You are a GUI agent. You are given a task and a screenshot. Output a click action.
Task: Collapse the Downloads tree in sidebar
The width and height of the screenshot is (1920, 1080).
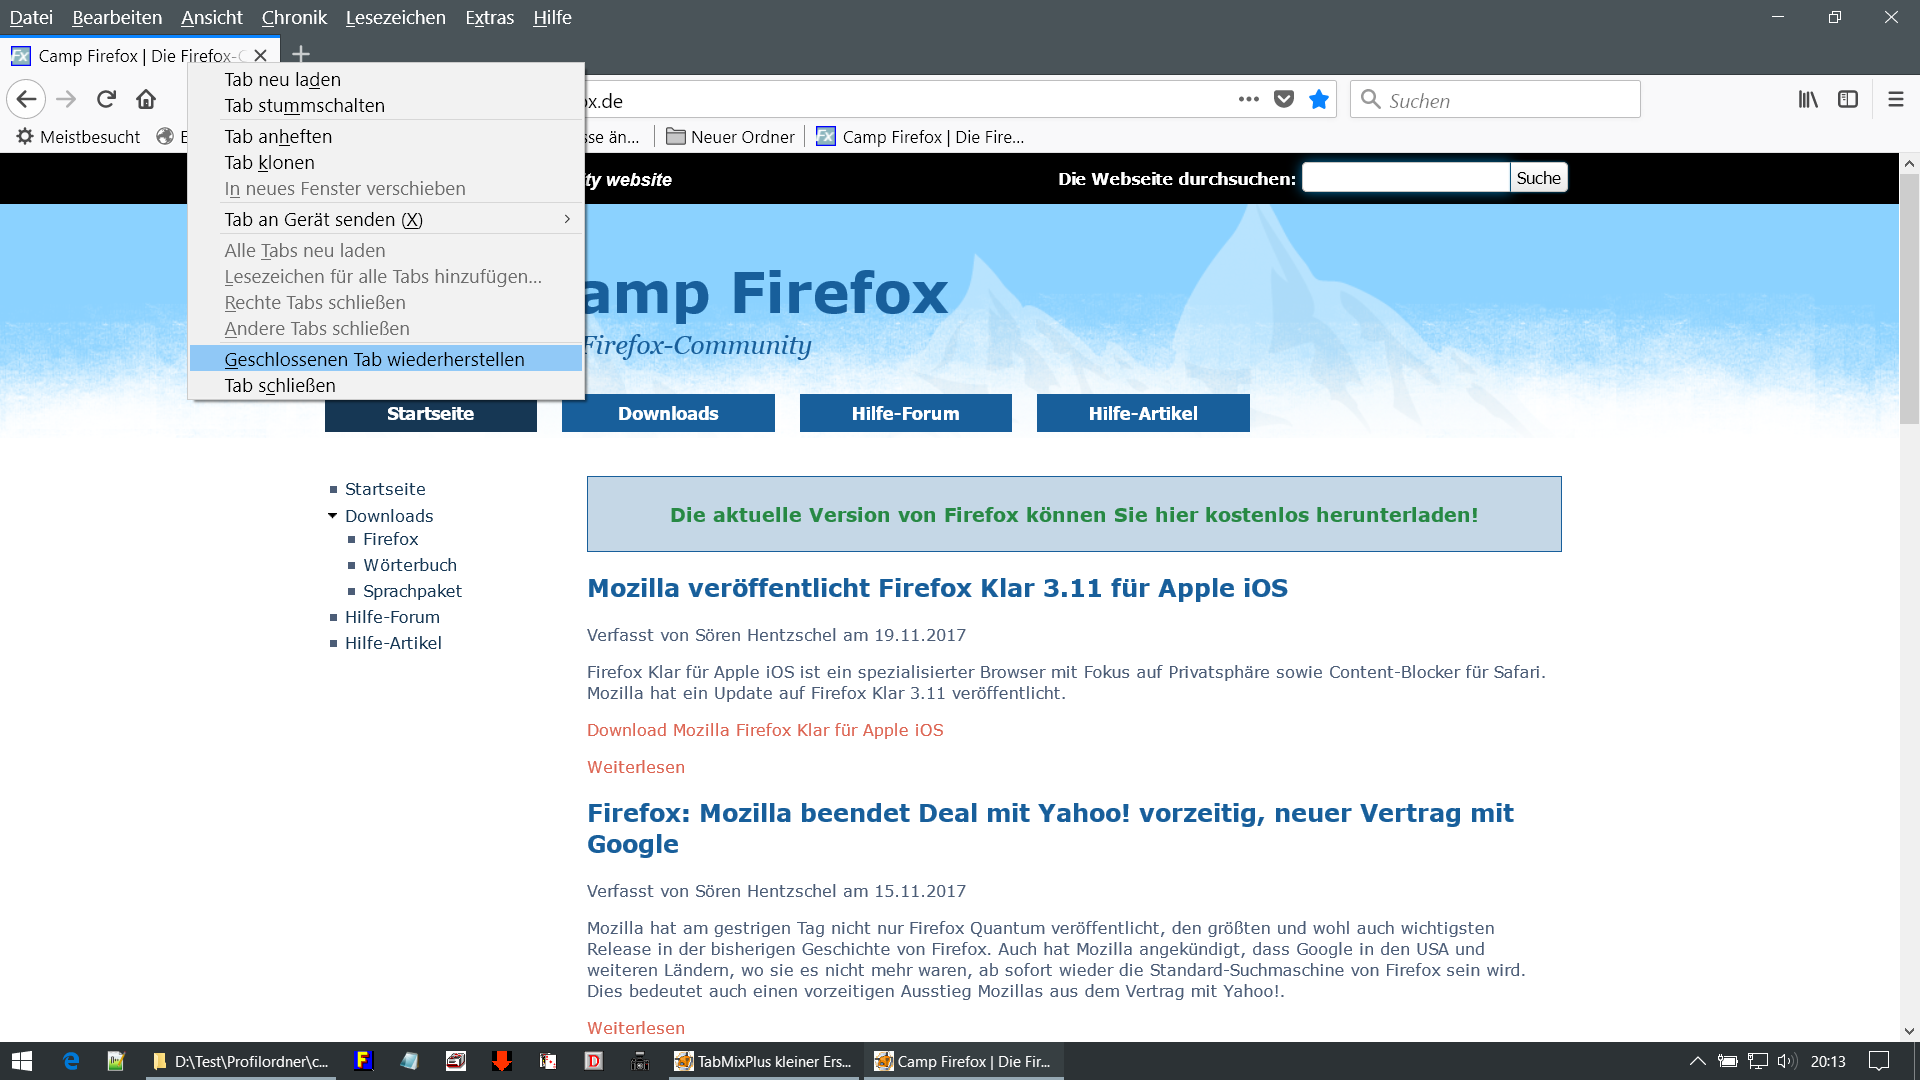coord(332,516)
